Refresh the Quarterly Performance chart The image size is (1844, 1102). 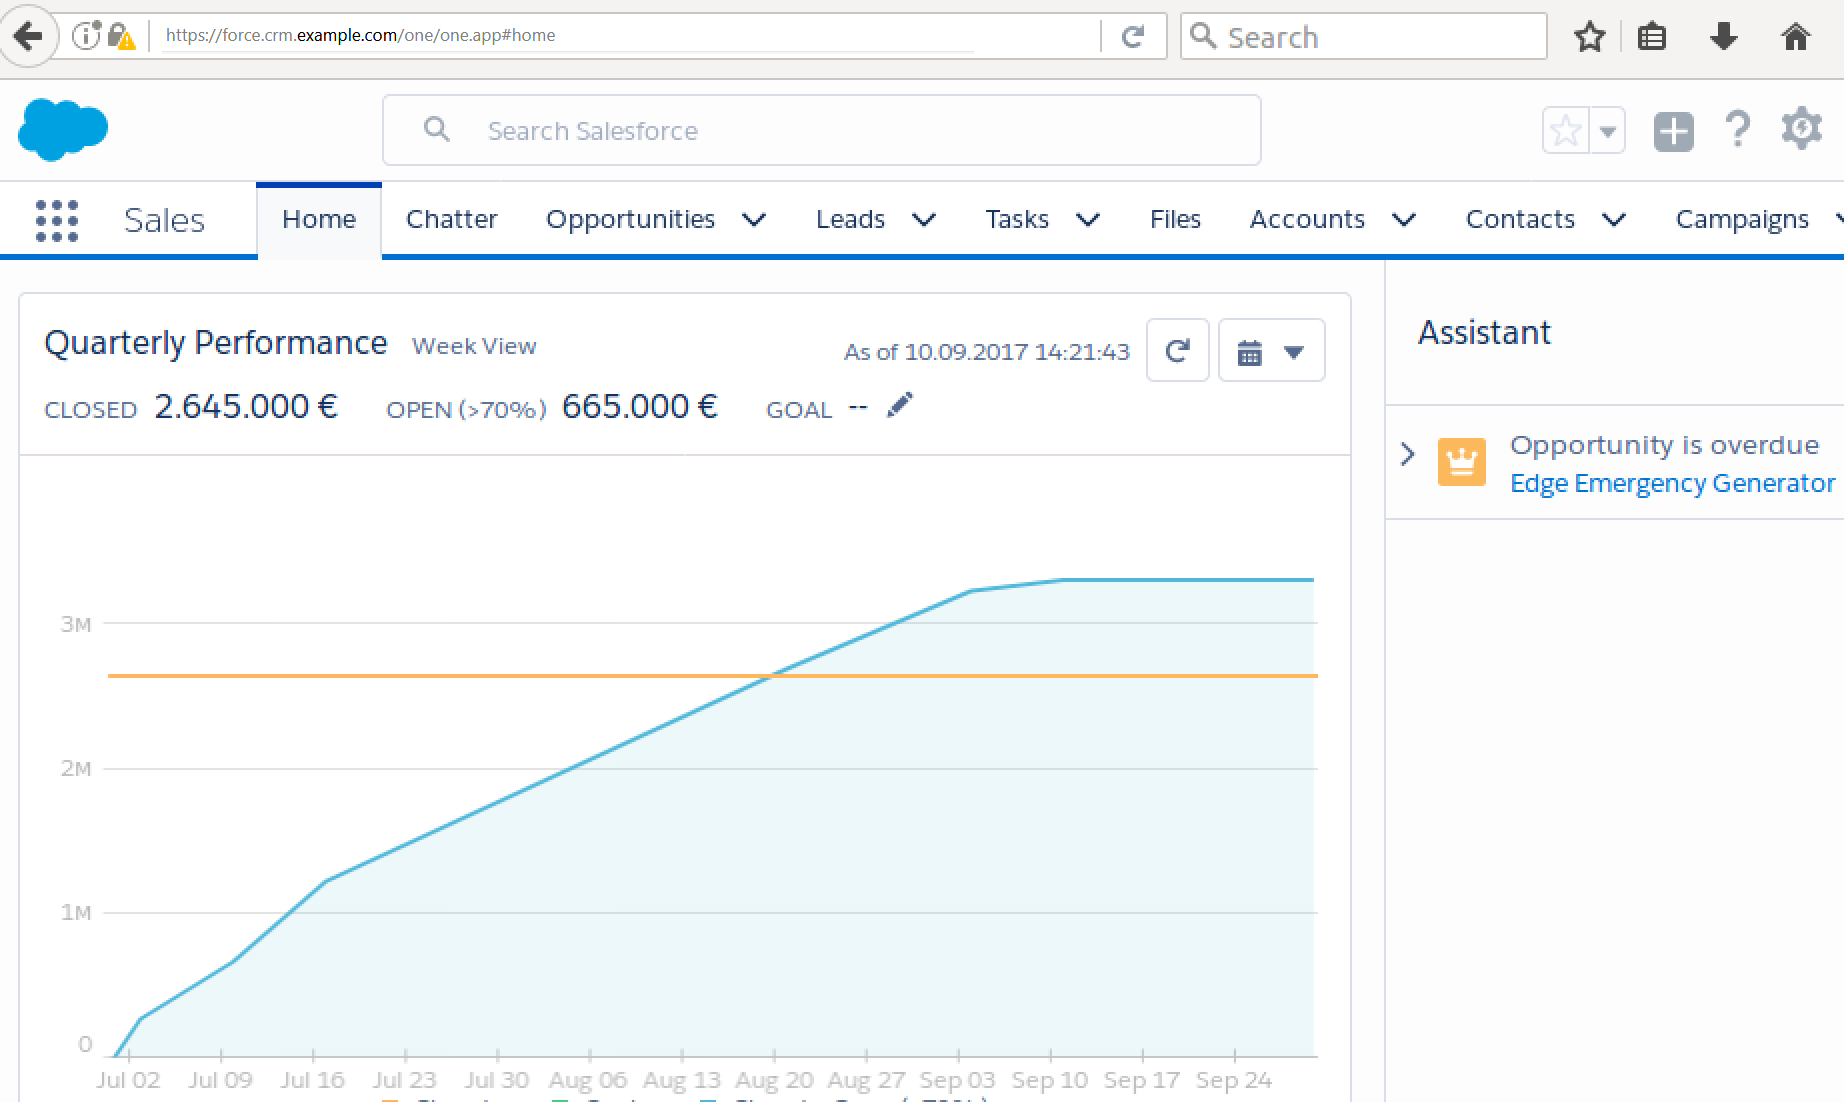[x=1177, y=351]
